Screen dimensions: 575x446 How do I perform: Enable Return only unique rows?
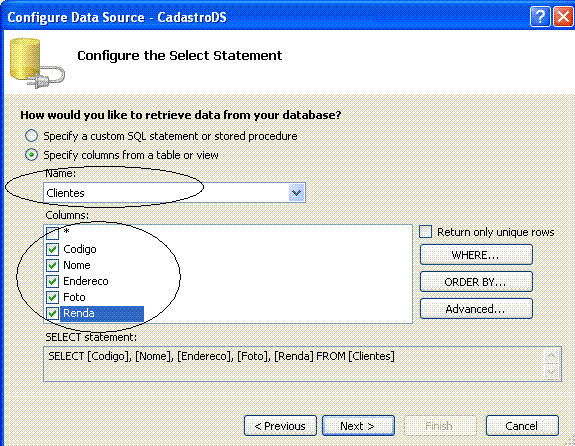425,232
